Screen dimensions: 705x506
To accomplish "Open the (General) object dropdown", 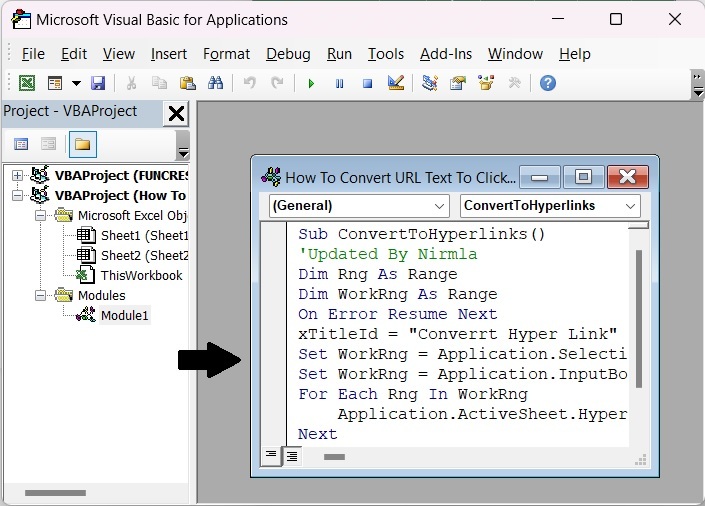I will tap(359, 206).
